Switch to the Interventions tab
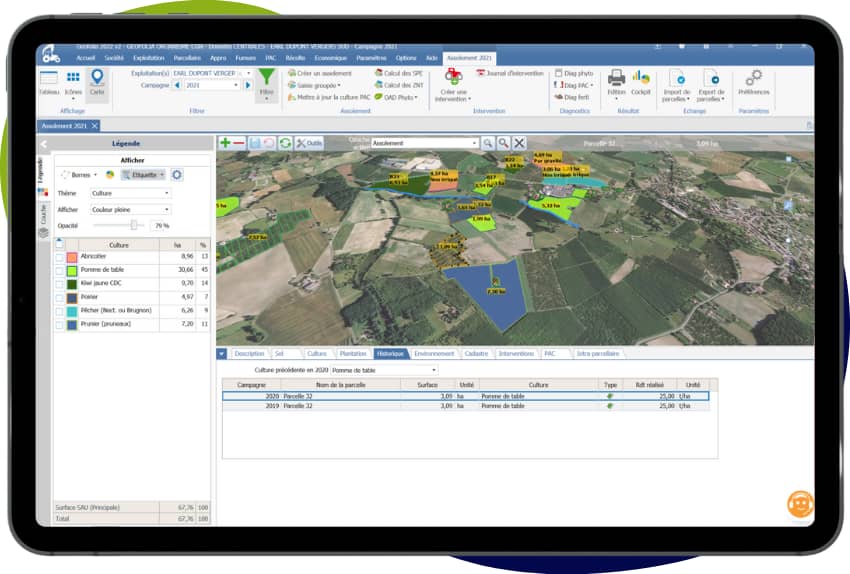 [516, 353]
